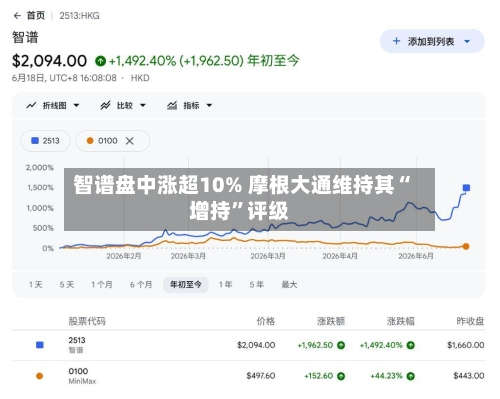
Task: Click the back arrow icon
Action: coord(17,16)
